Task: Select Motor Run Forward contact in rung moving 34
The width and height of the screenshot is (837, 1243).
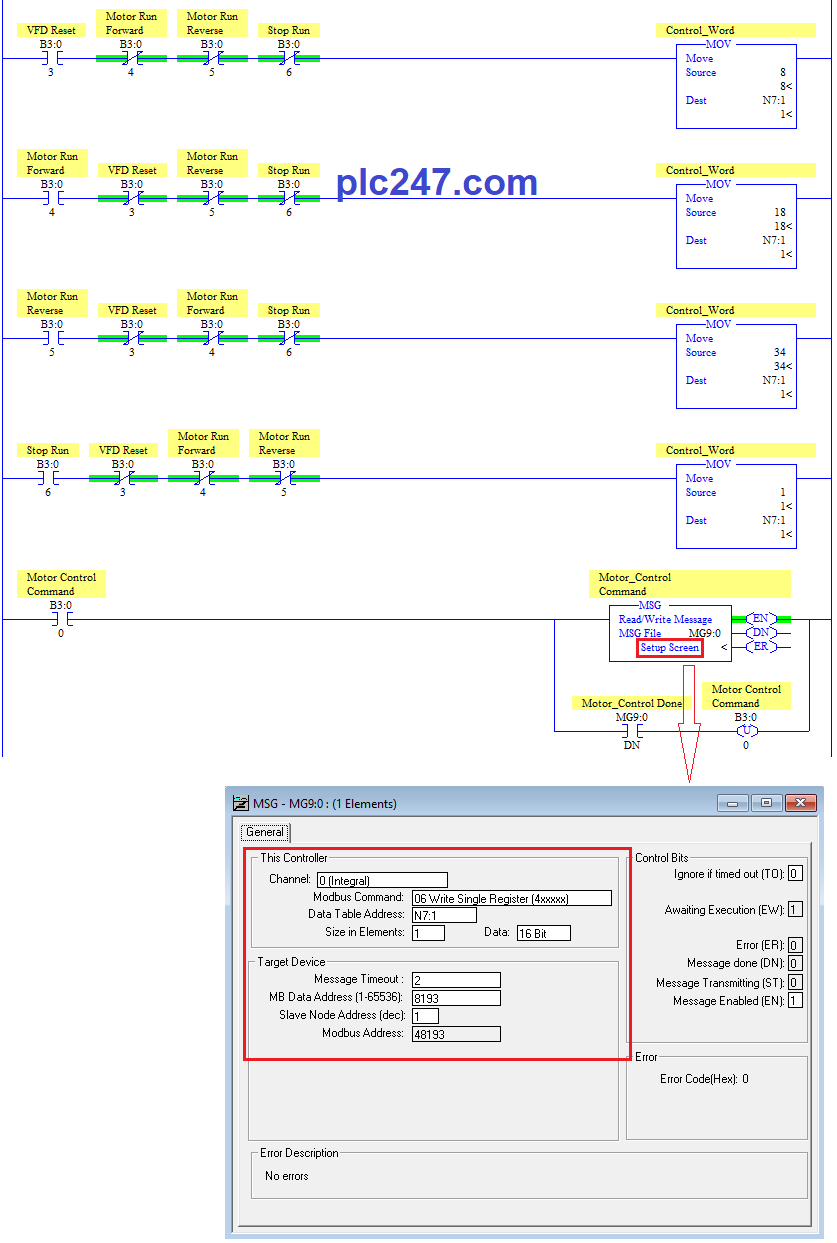Action: click(x=211, y=338)
